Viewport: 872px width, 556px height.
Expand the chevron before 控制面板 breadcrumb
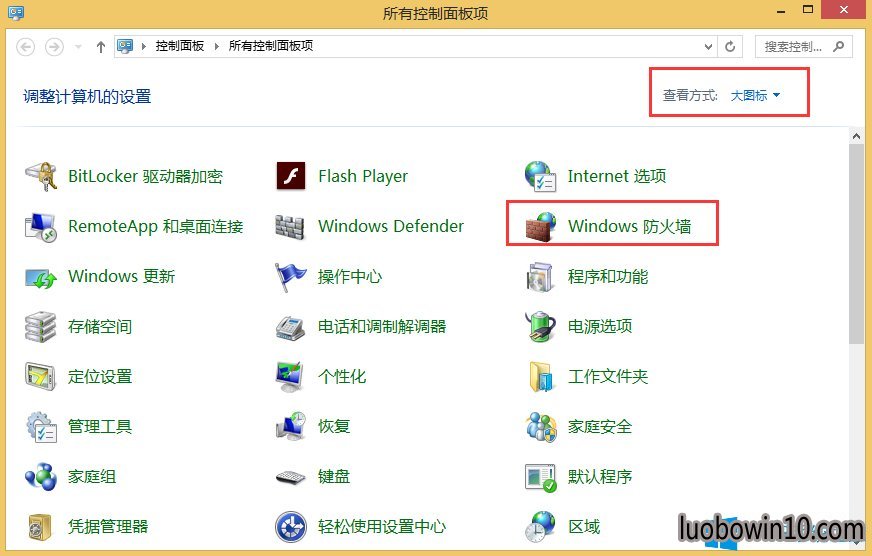click(x=143, y=46)
